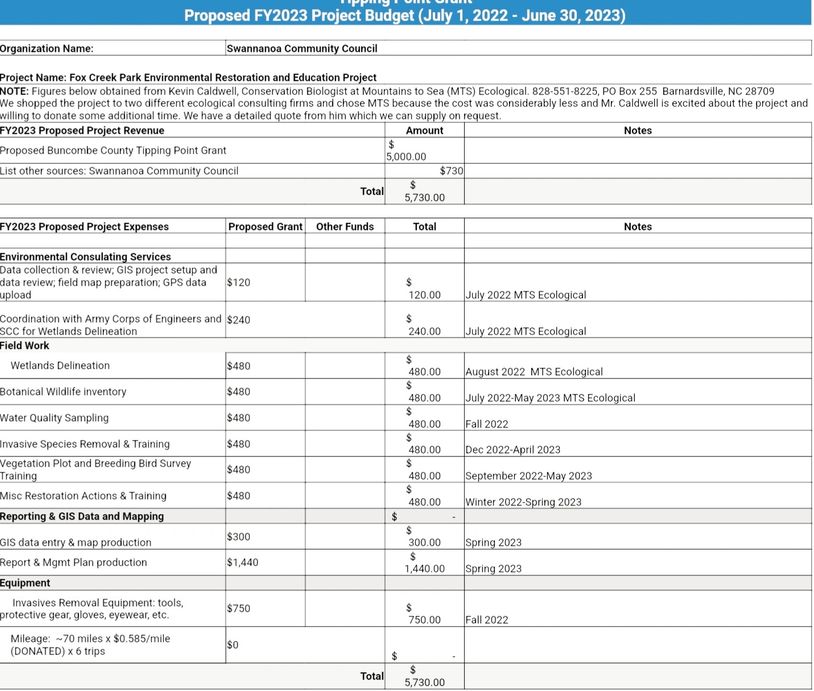814x691 pixels.
Task: Click the Environmental Consulting Services section heading
Action: [x=85, y=257]
